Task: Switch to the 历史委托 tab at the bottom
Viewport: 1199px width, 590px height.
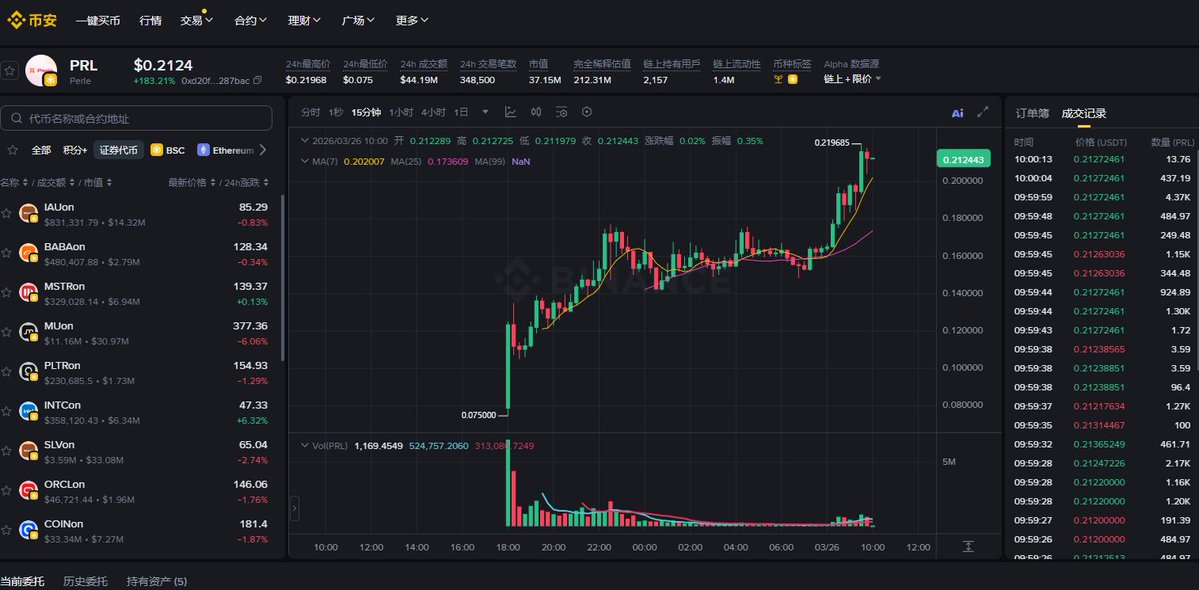Action: [85, 579]
